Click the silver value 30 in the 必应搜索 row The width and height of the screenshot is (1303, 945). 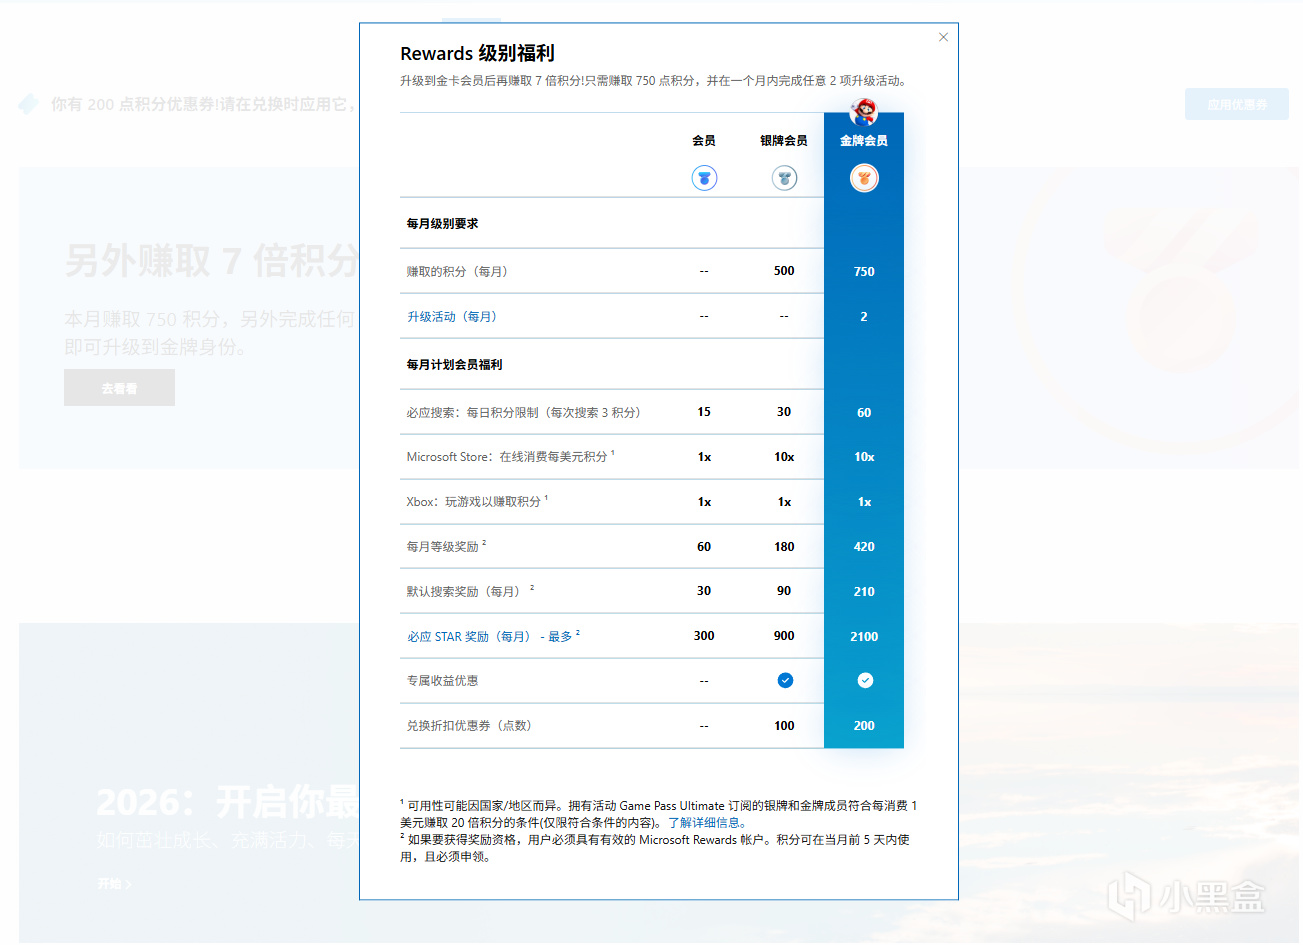point(784,412)
